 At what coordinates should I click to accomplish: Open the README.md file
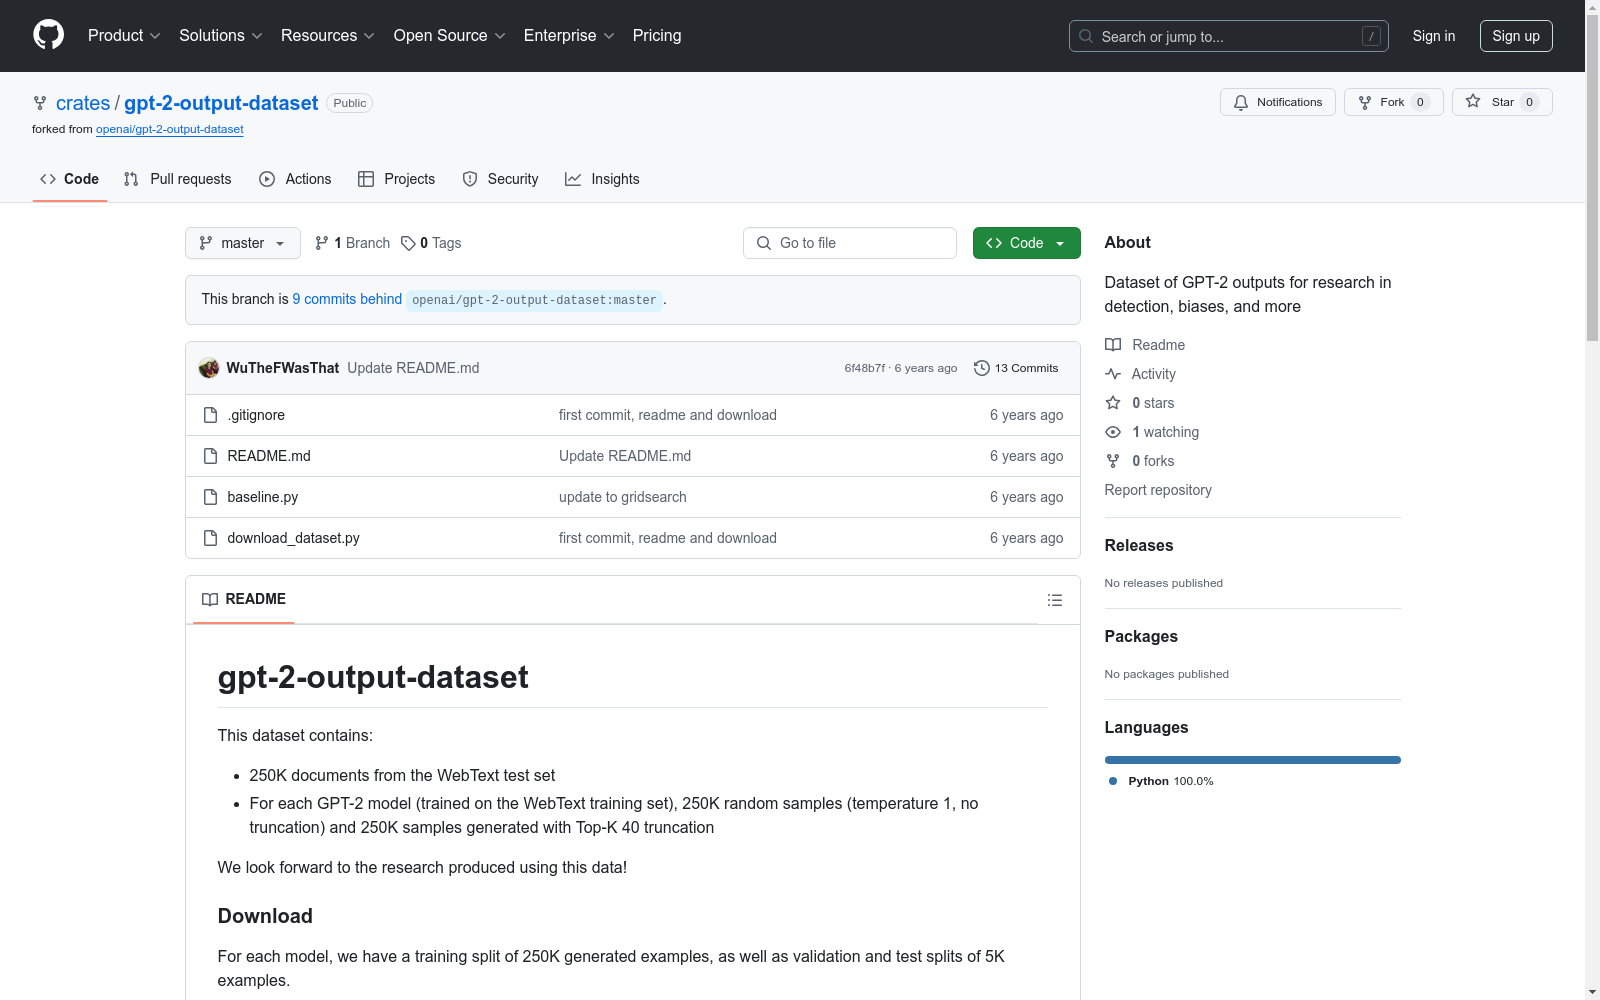pos(269,456)
